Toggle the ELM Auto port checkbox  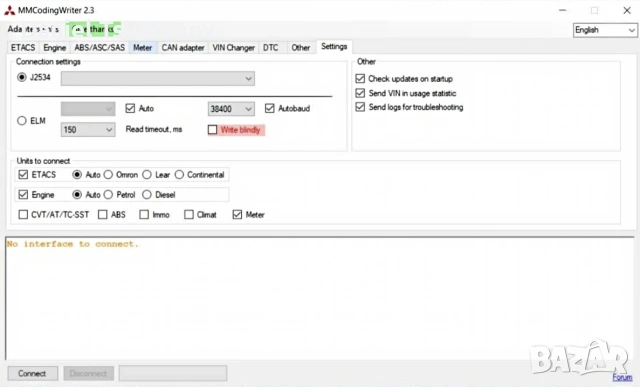130,108
